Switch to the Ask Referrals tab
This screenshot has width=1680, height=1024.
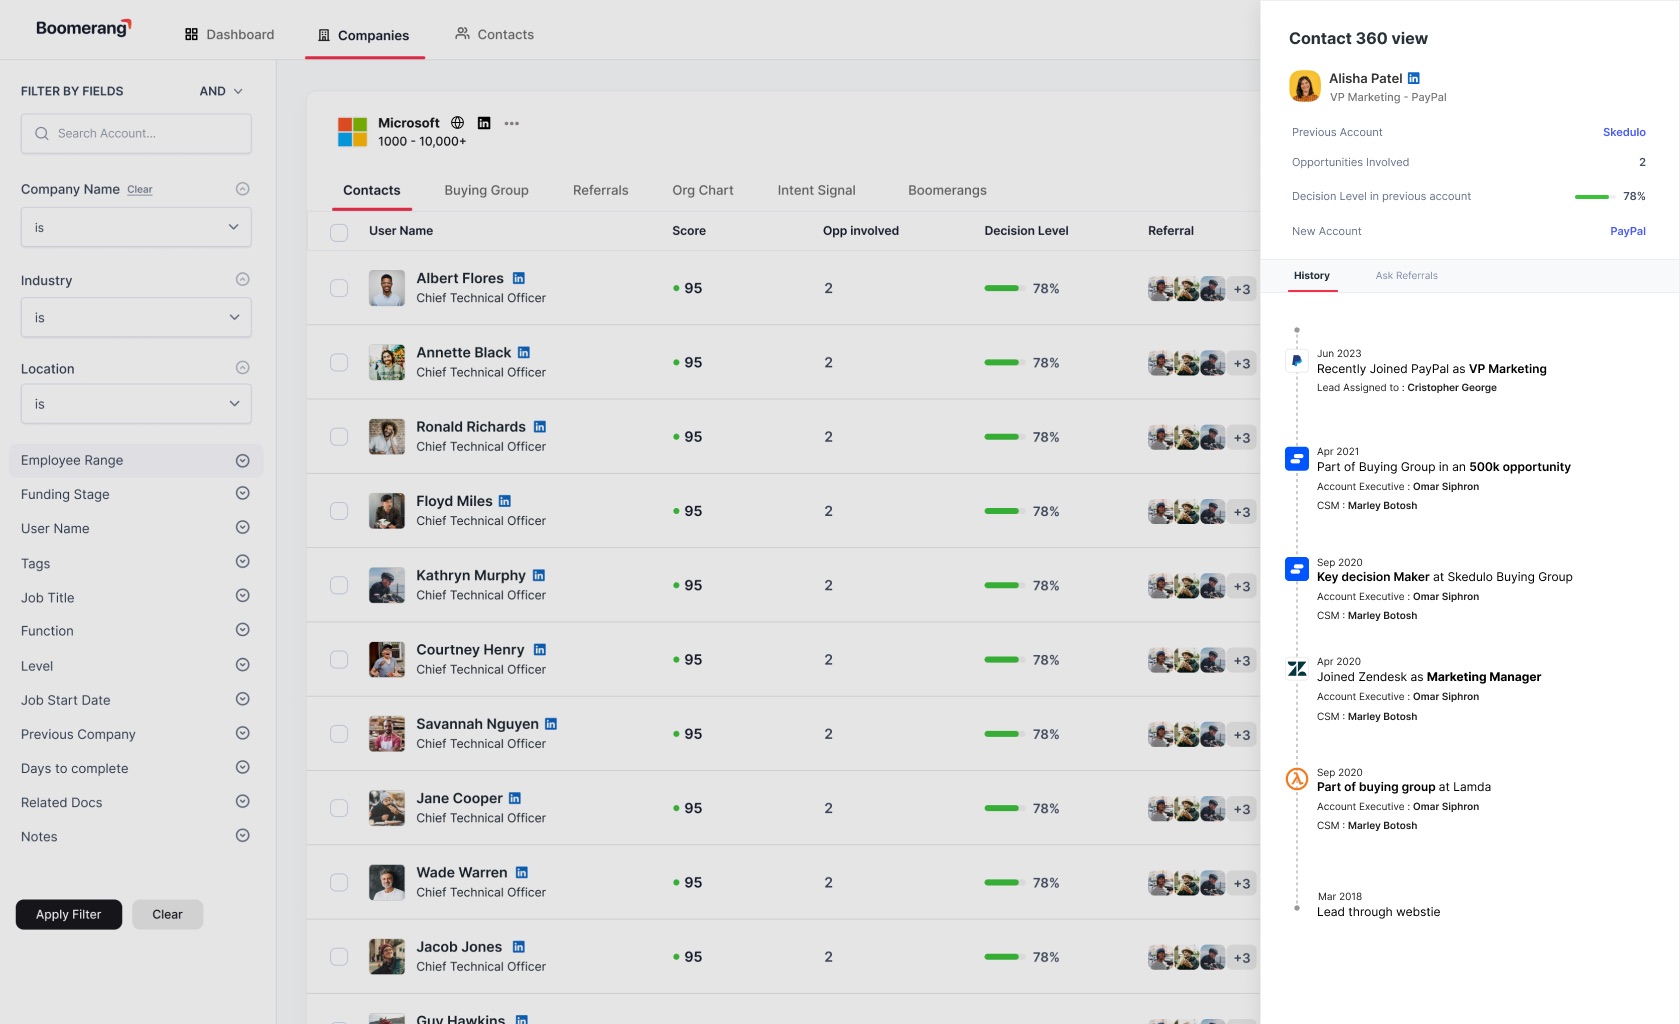click(1406, 276)
